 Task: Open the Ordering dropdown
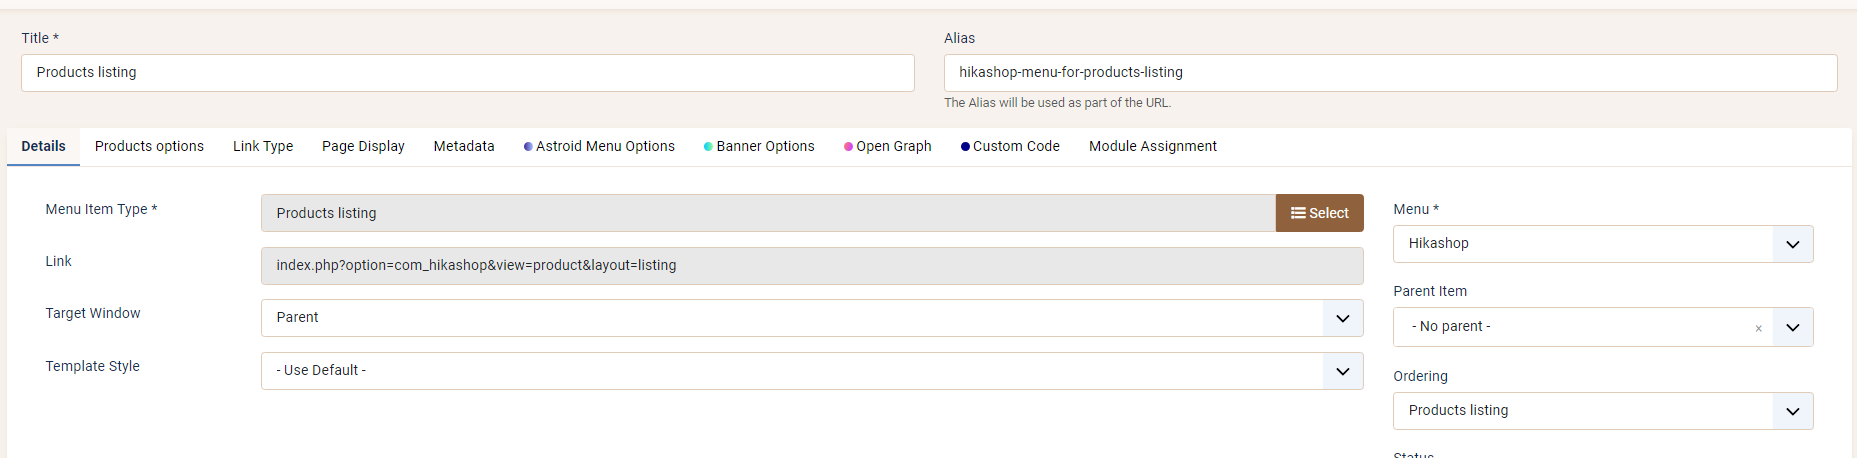1602,411
